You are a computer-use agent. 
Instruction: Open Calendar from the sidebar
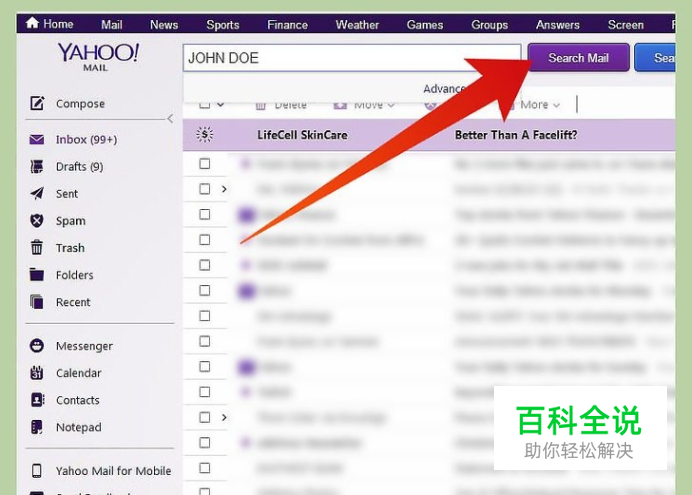point(79,373)
